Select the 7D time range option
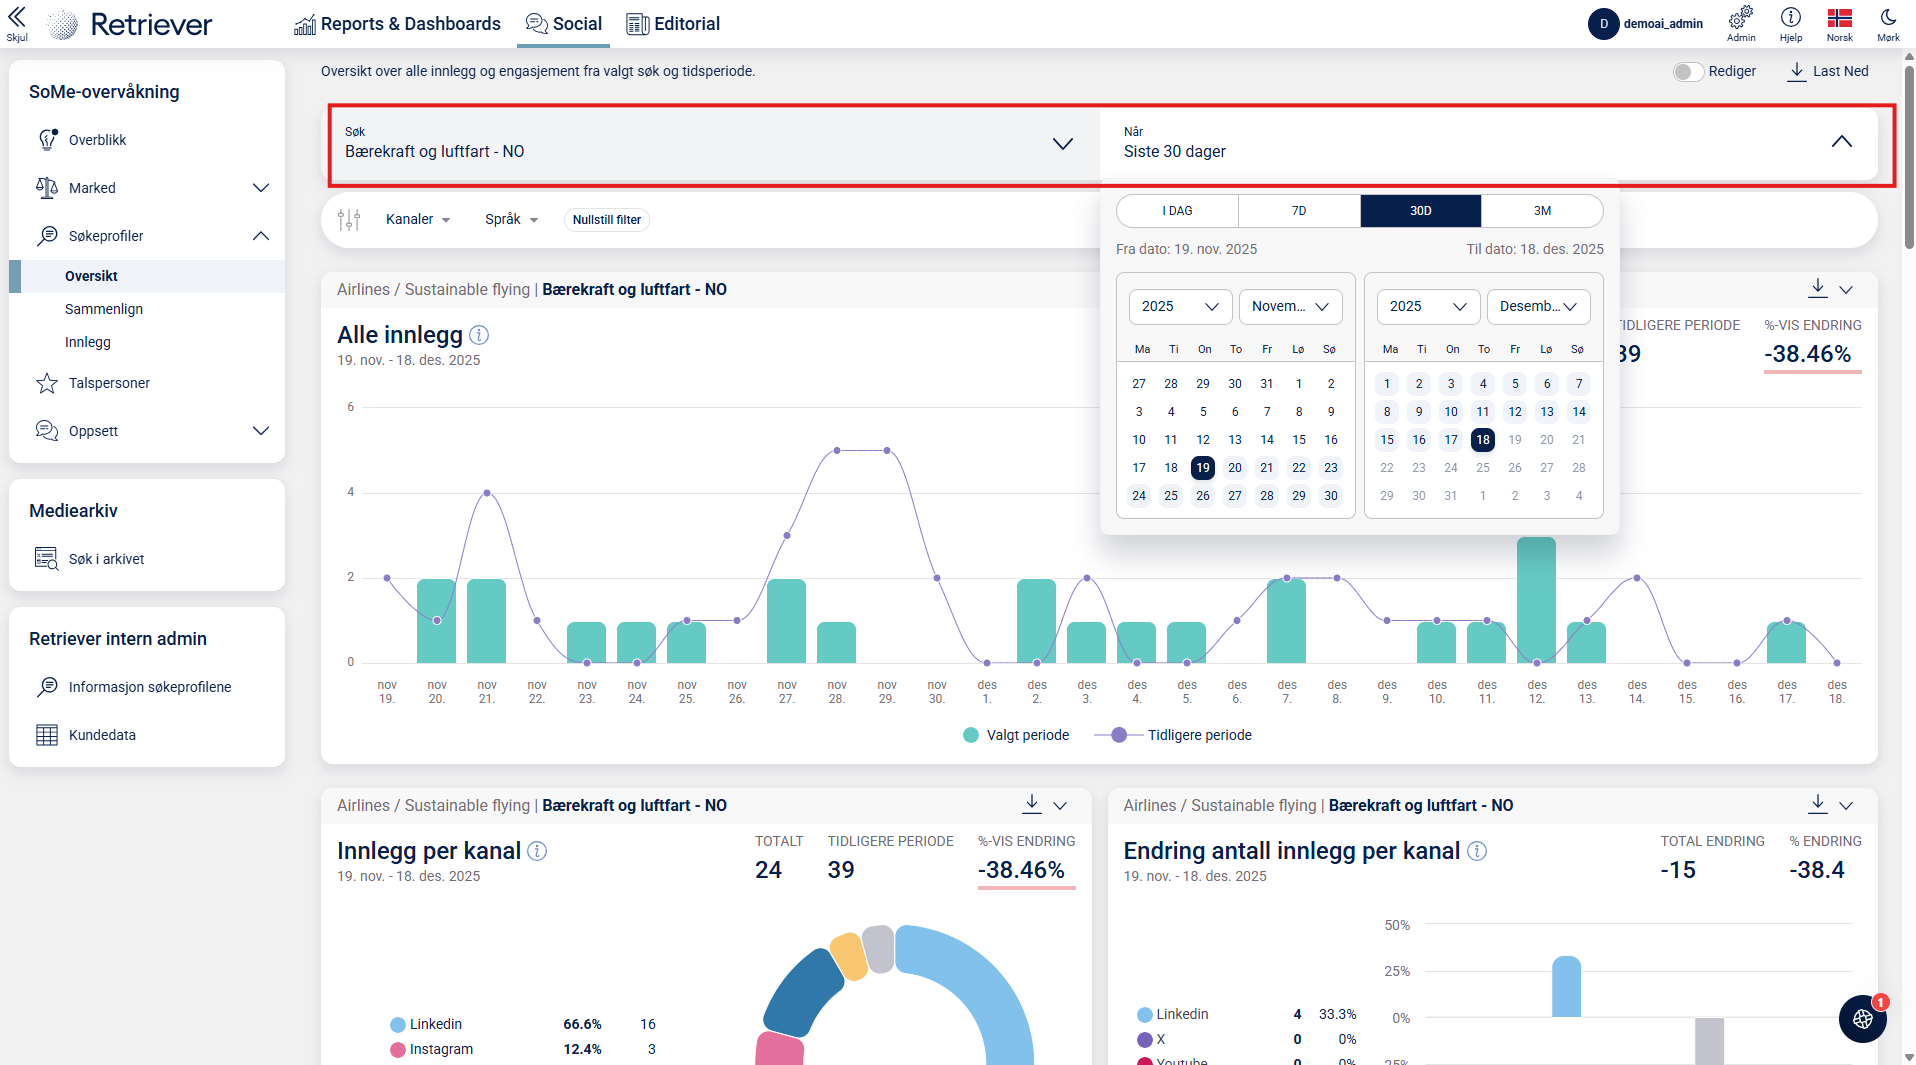The width and height of the screenshot is (1916, 1065). click(x=1298, y=211)
